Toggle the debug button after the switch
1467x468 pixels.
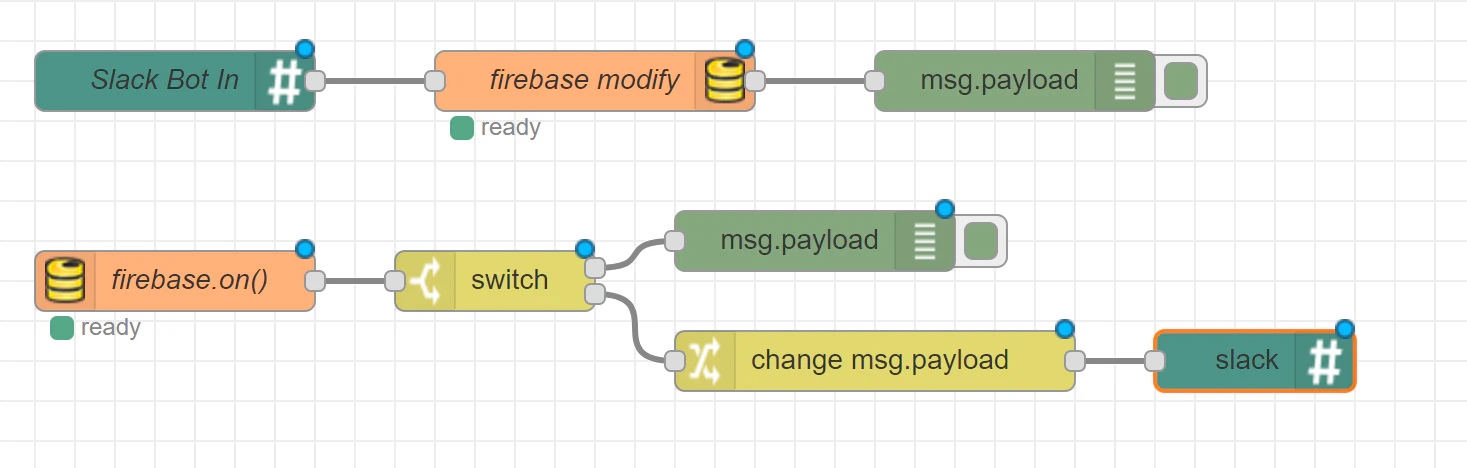click(981, 241)
